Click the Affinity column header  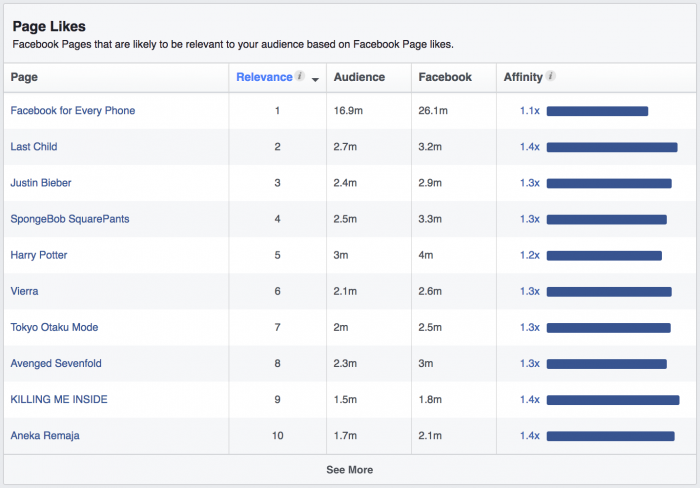523,77
